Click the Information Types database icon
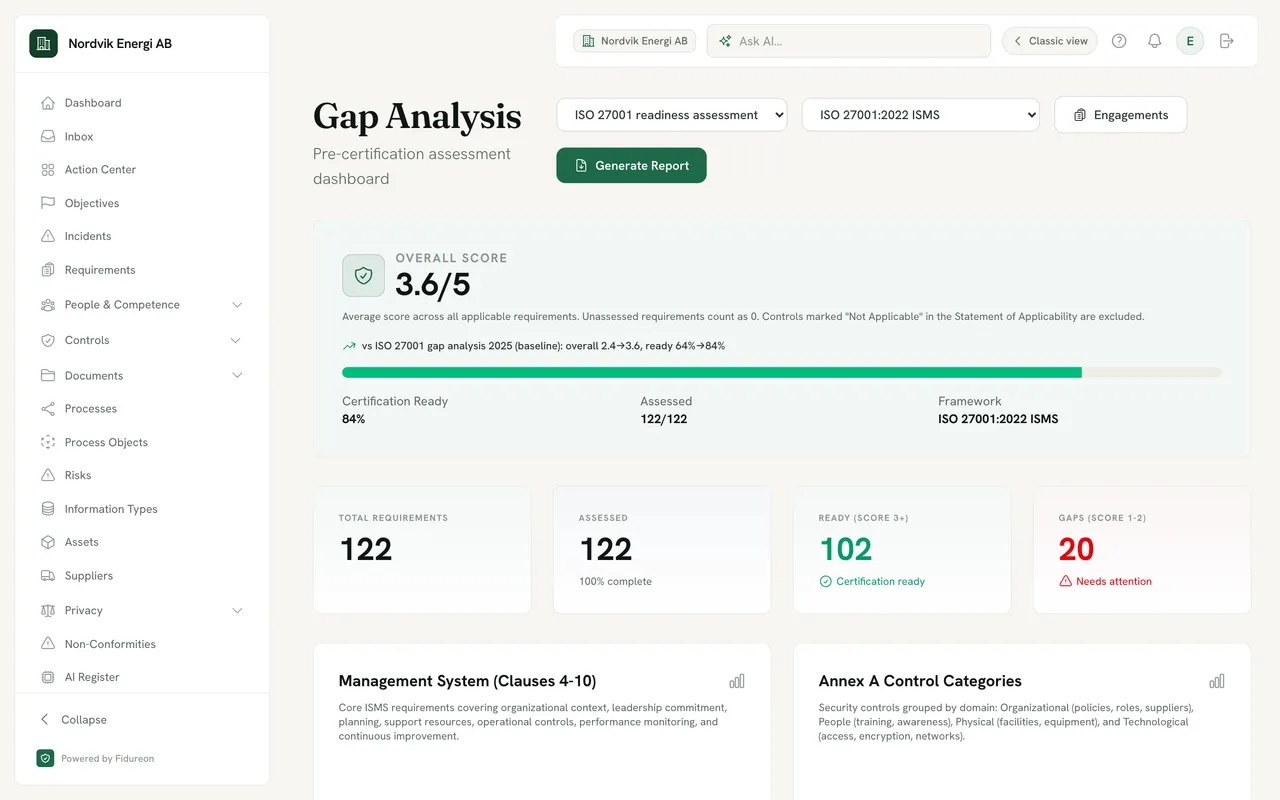Viewport: 1280px width, 800px height. pyautogui.click(x=48, y=509)
